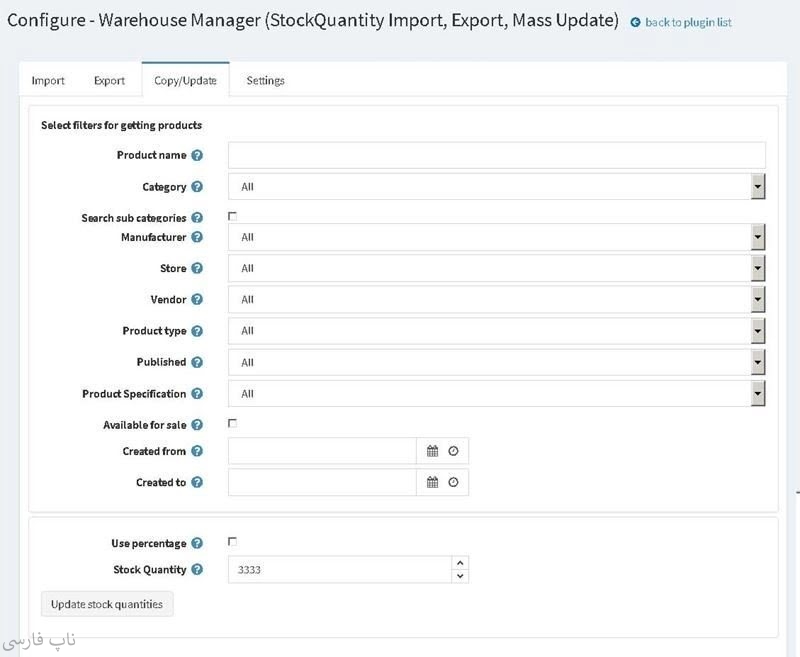The image size is (800, 657).
Task: Open the clock time picker for Created to
Action: (453, 482)
